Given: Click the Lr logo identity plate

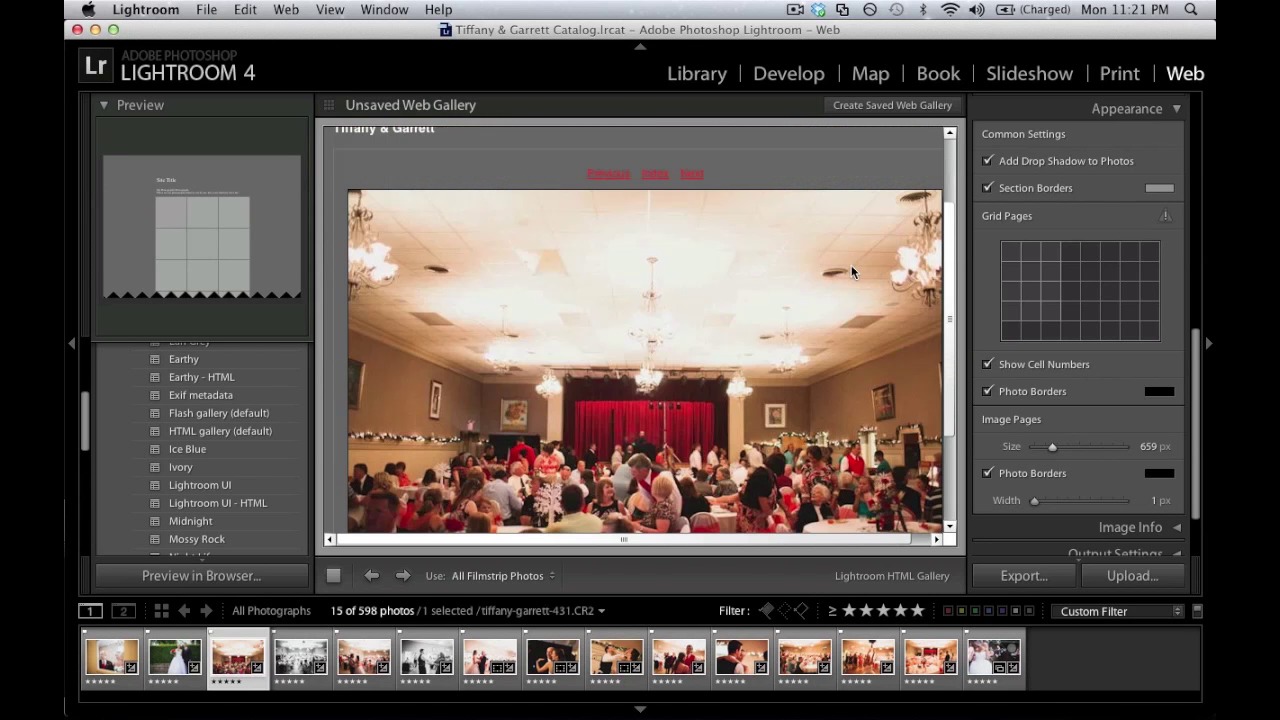Looking at the screenshot, I should (x=96, y=66).
